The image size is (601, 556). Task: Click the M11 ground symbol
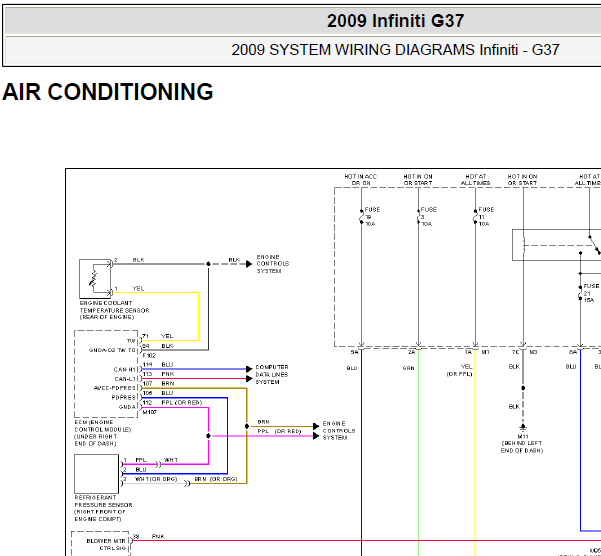(523, 428)
